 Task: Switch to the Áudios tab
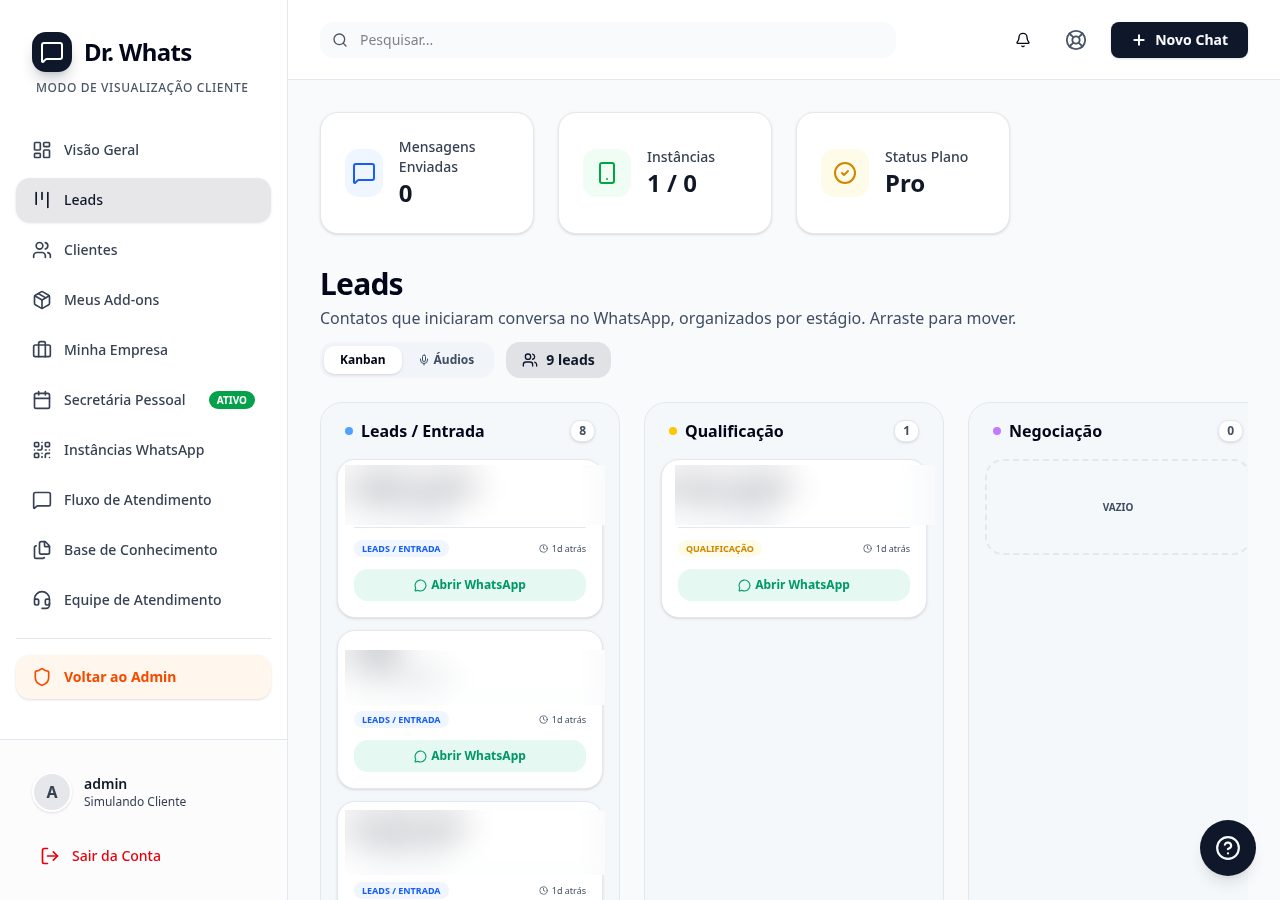coord(446,360)
